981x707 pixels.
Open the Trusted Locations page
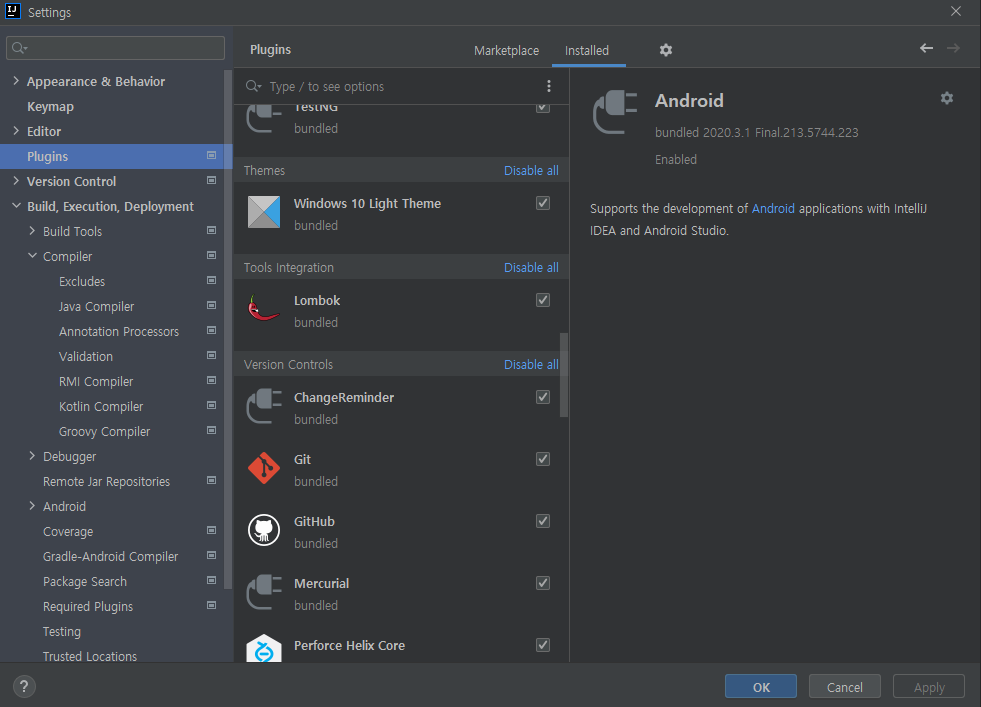(89, 656)
